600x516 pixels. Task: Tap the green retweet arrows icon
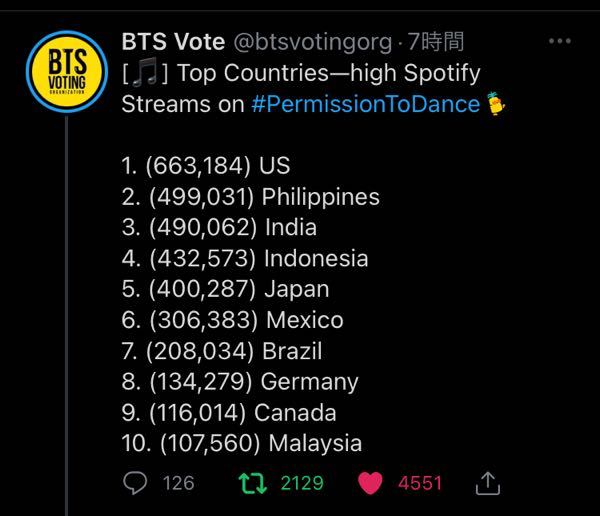pyautogui.click(x=253, y=483)
